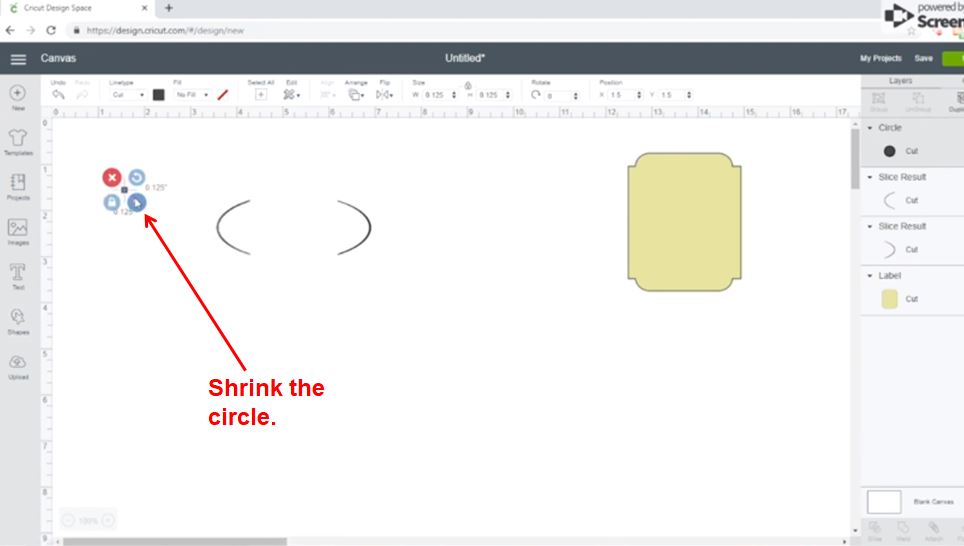Click the dark linetype color swatch
This screenshot has width=964, height=546.
pos(159,95)
